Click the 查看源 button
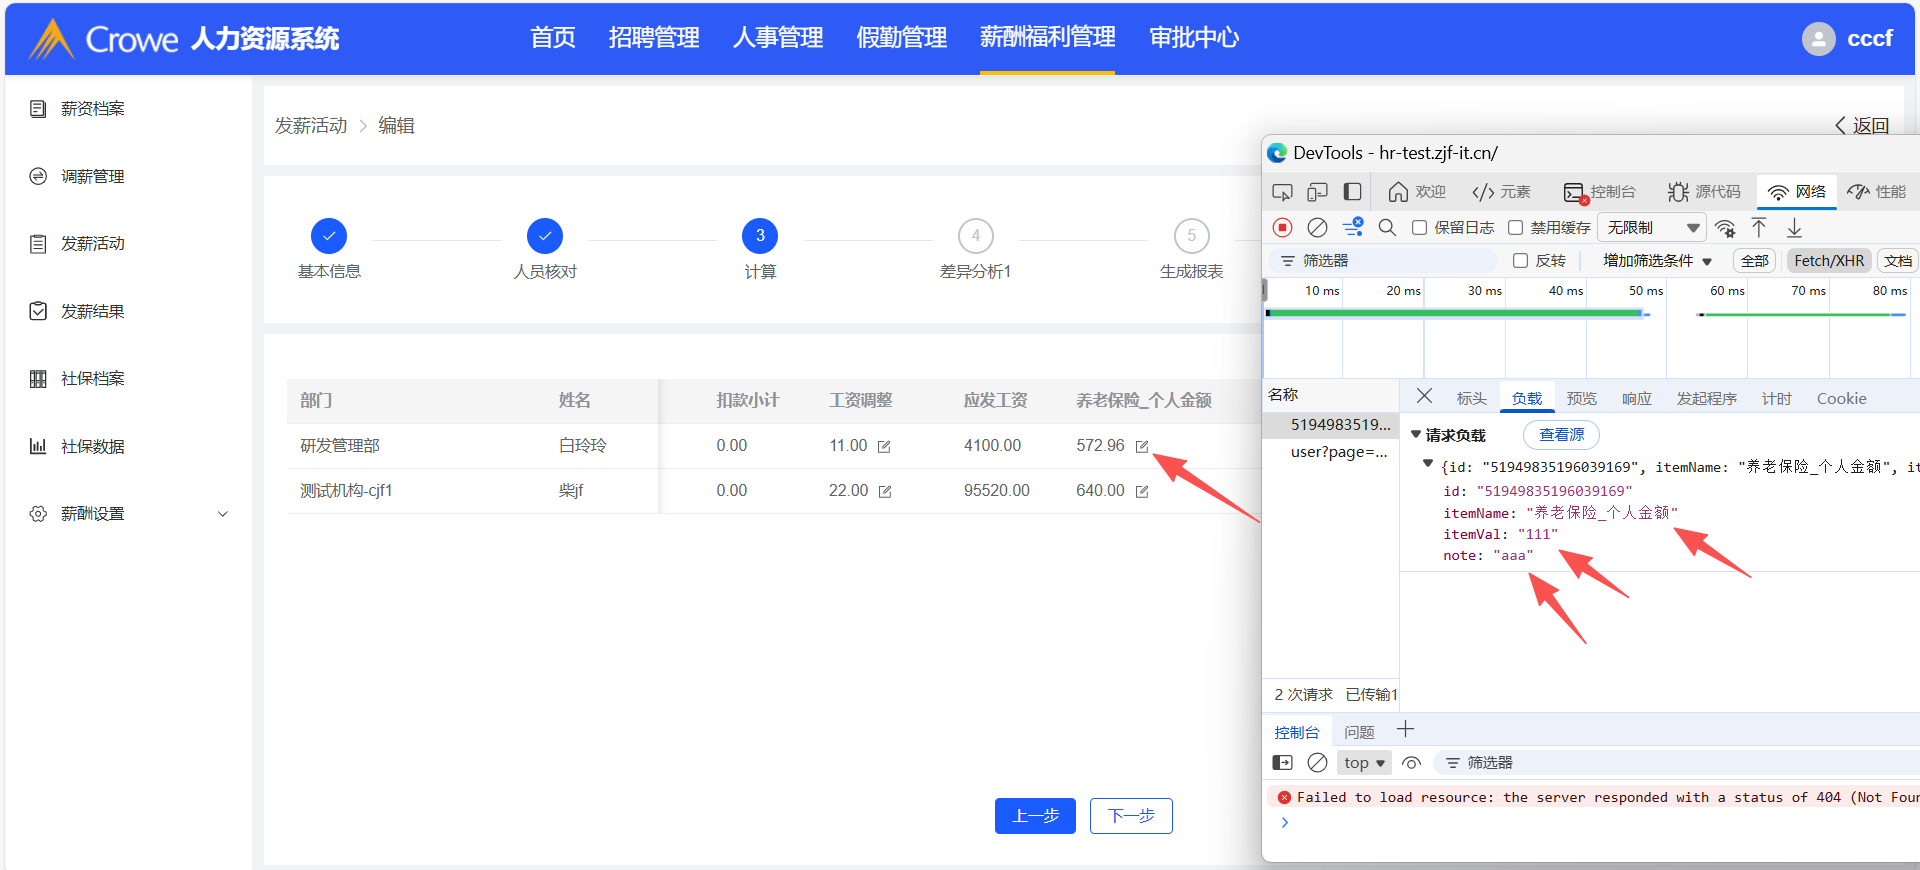Image resolution: width=1920 pixels, height=870 pixels. [1561, 435]
